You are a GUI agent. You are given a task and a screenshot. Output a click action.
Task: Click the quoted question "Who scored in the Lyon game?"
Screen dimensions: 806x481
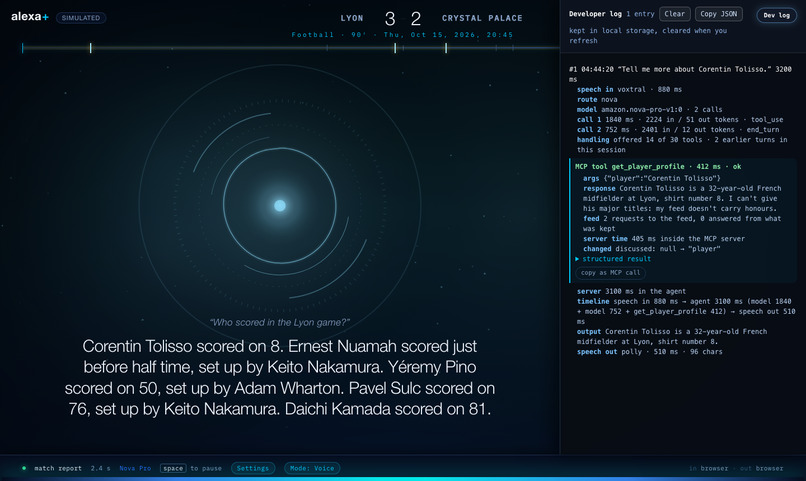click(280, 322)
